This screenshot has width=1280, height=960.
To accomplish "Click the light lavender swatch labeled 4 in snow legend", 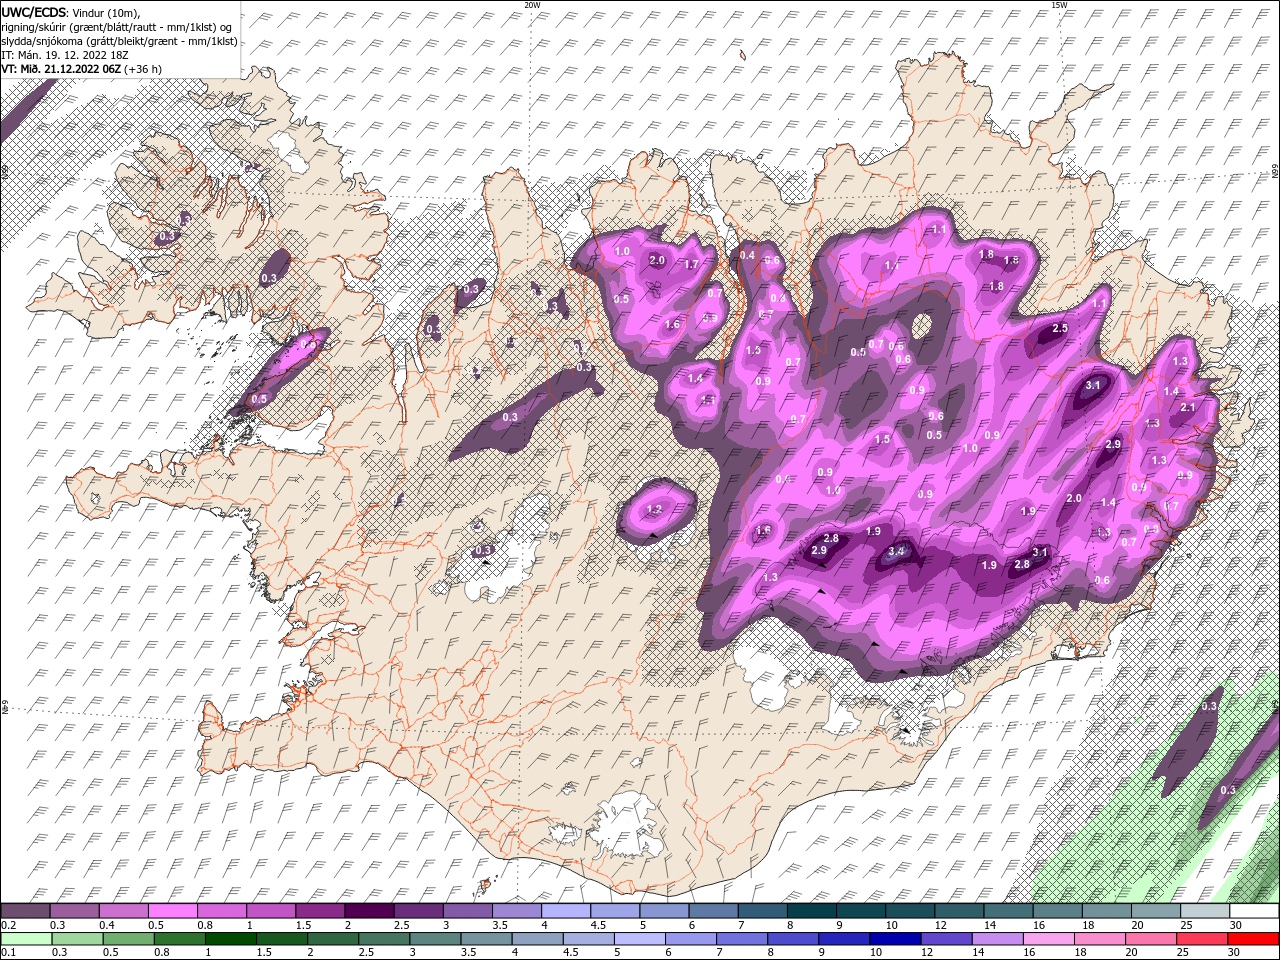I will pyautogui.click(x=565, y=911).
